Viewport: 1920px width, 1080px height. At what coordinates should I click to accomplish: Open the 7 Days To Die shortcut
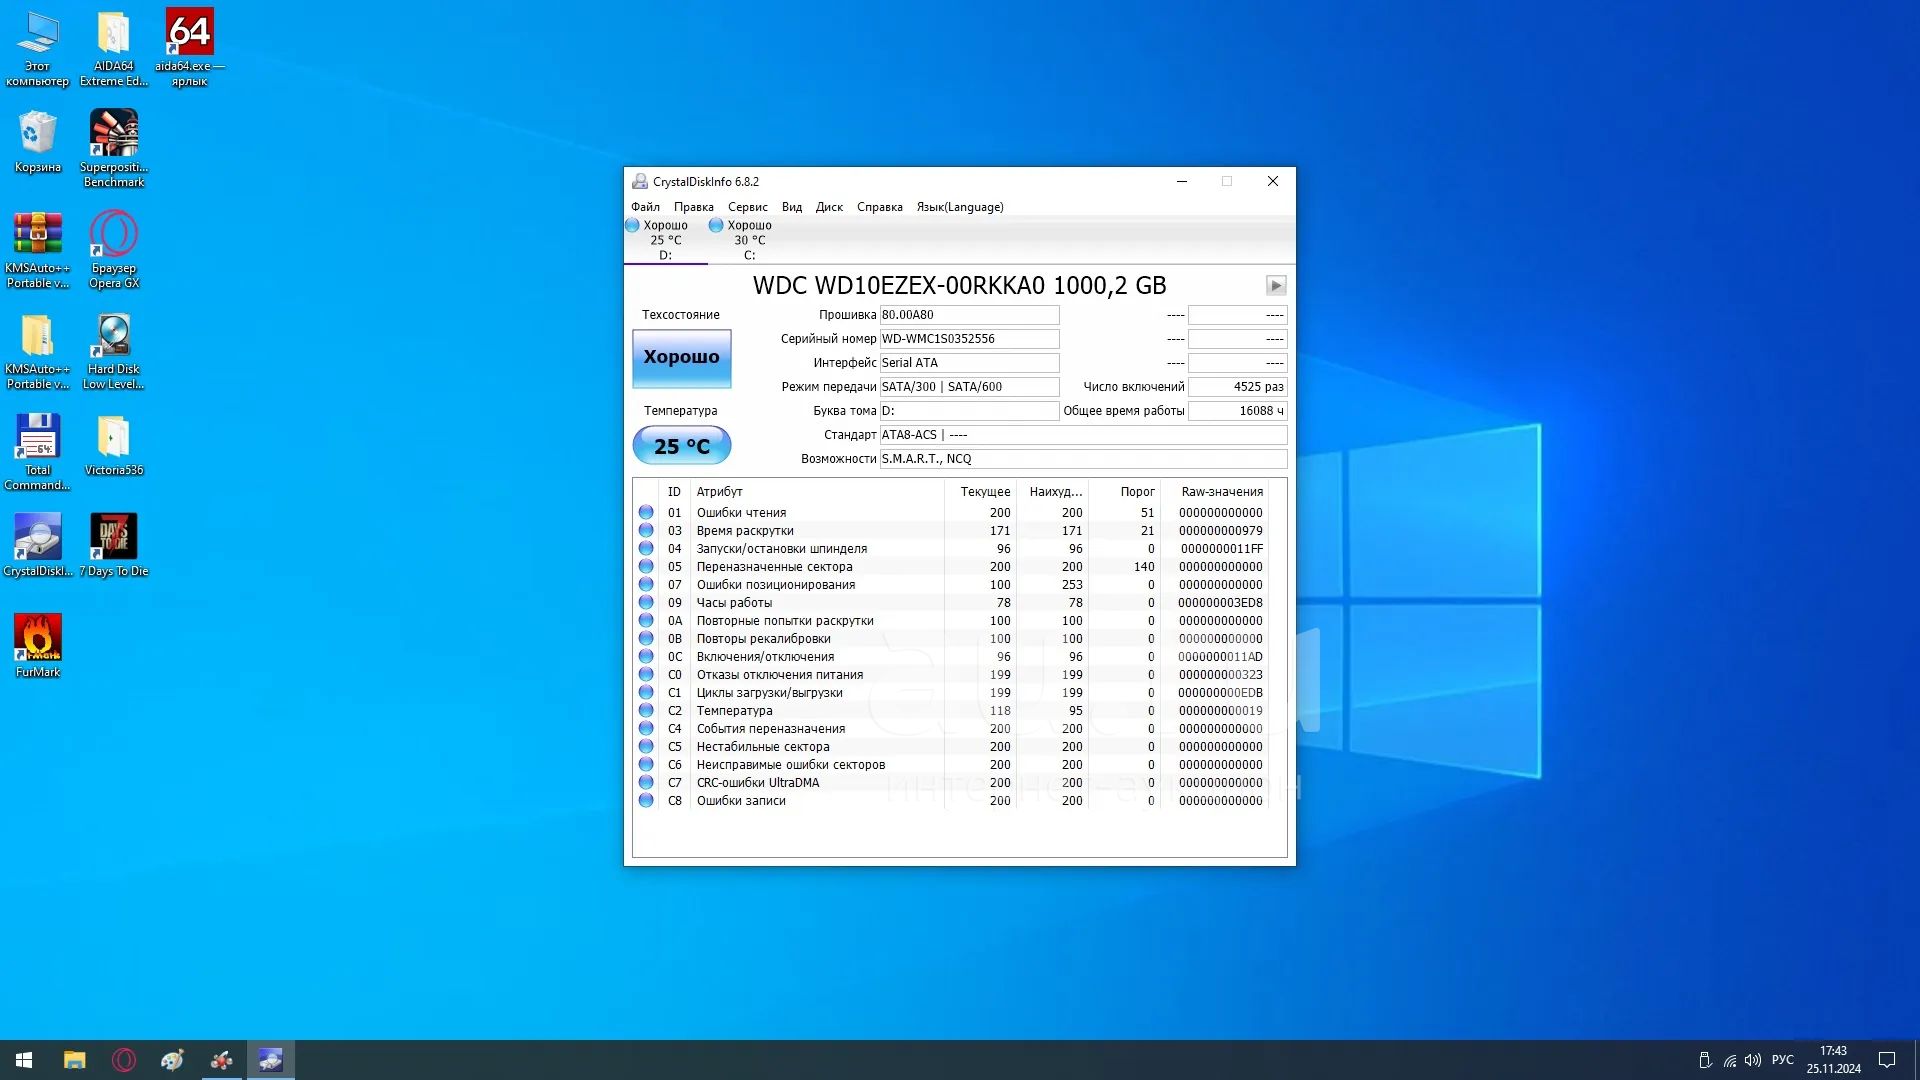[x=113, y=538]
